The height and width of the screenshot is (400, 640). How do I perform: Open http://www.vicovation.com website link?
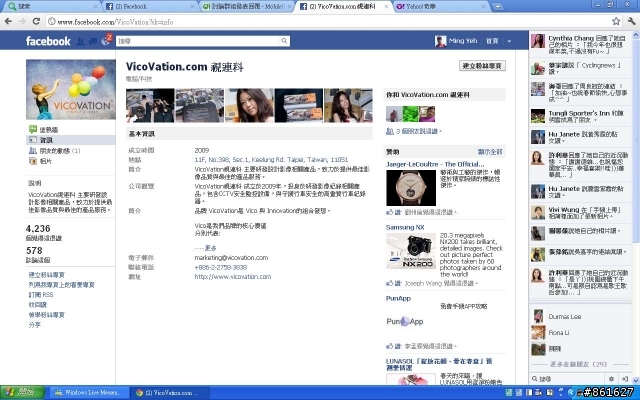click(233, 277)
